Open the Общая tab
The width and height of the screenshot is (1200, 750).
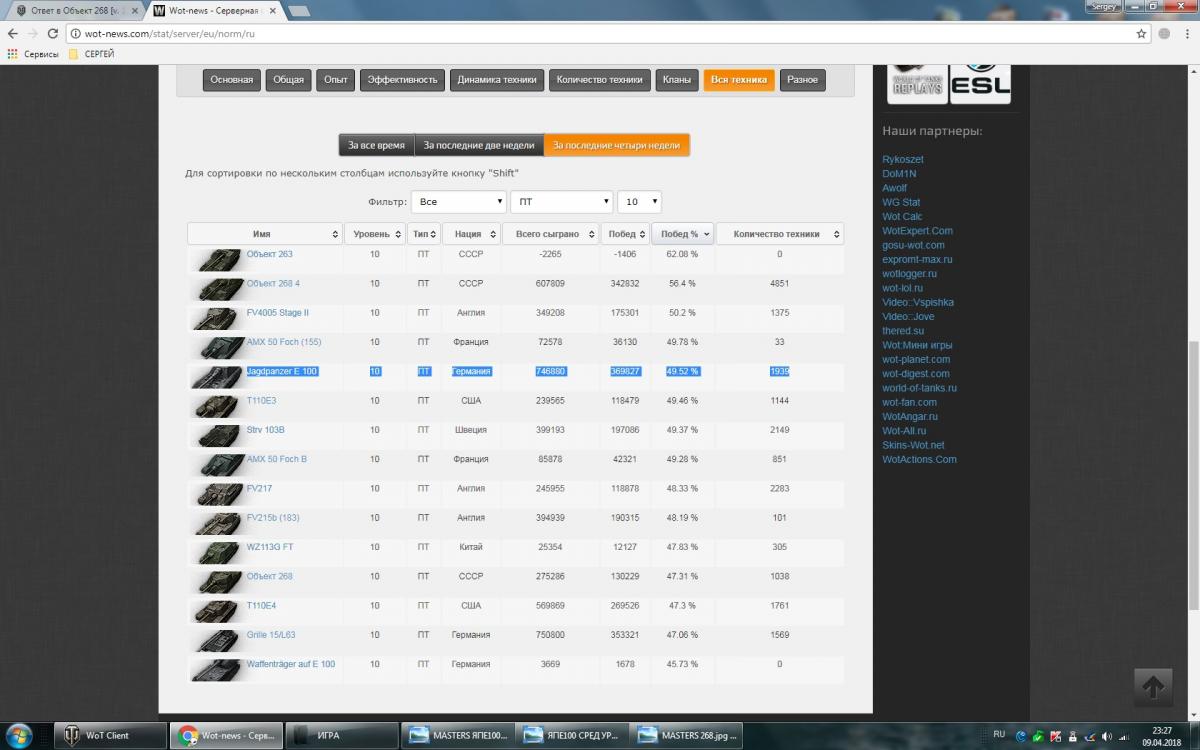(289, 80)
